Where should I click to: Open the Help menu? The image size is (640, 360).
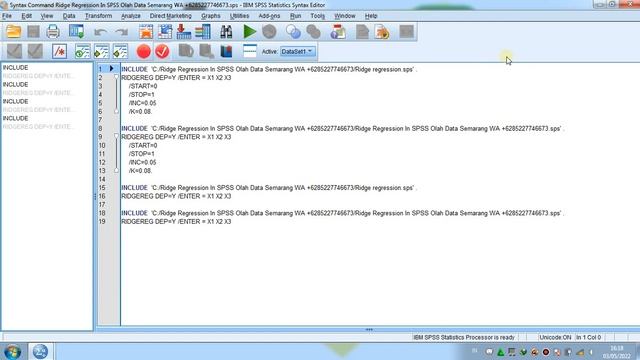371,16
